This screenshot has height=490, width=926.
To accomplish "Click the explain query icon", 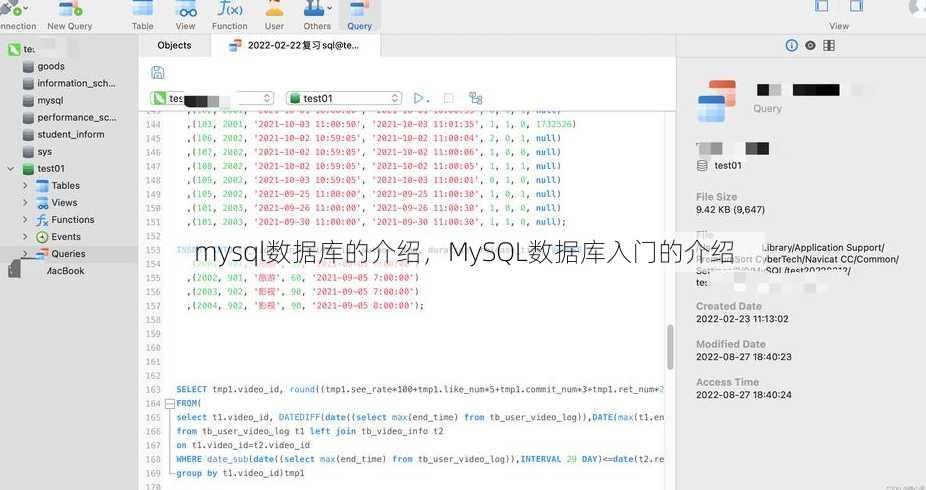I will pyautogui.click(x=475, y=98).
